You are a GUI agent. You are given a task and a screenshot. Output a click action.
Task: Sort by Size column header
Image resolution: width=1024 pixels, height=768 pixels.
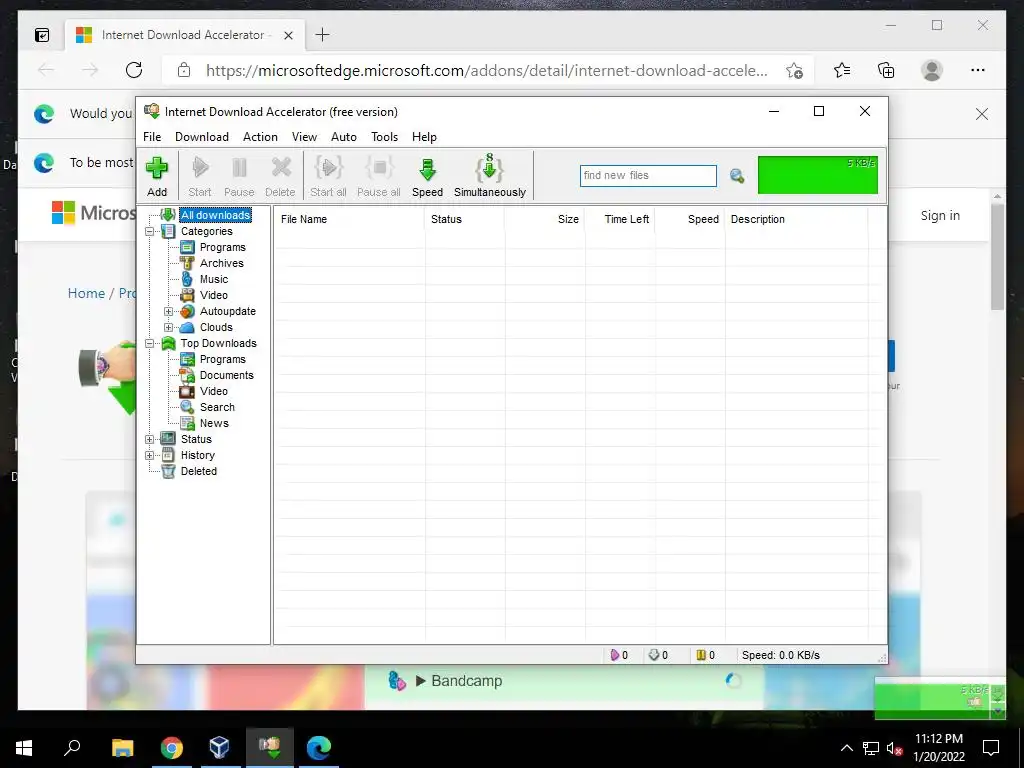pyautogui.click(x=545, y=219)
